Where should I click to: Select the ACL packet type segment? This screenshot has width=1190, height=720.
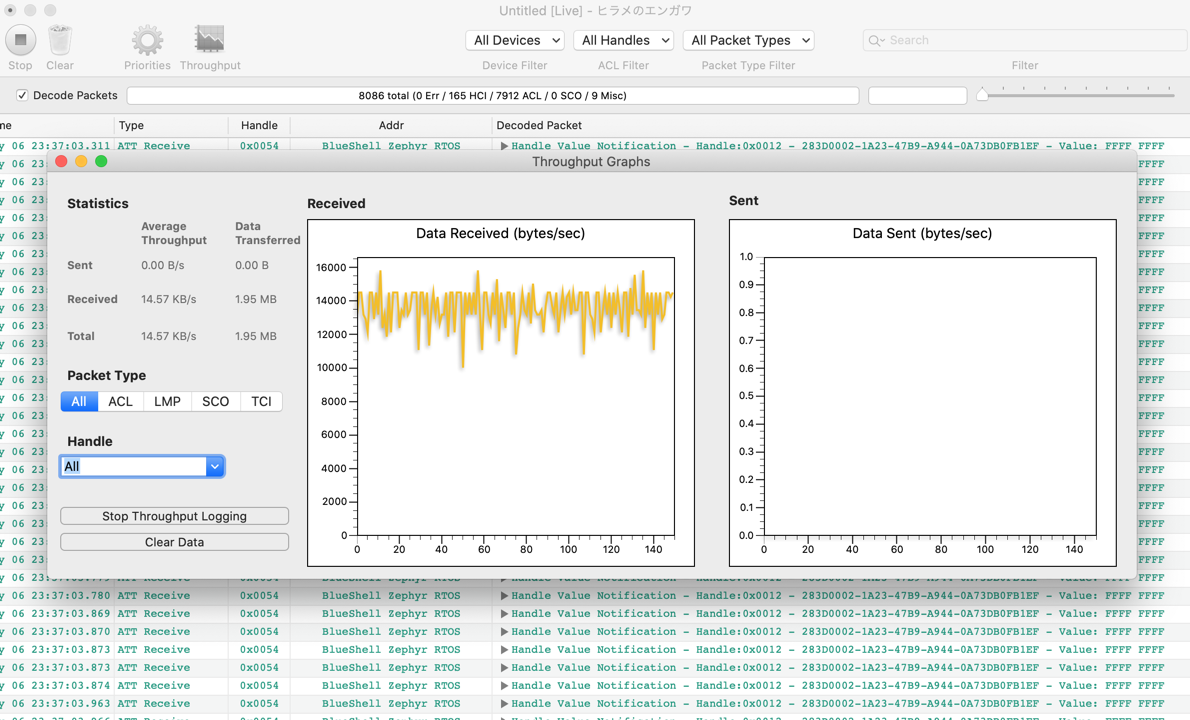(x=121, y=401)
